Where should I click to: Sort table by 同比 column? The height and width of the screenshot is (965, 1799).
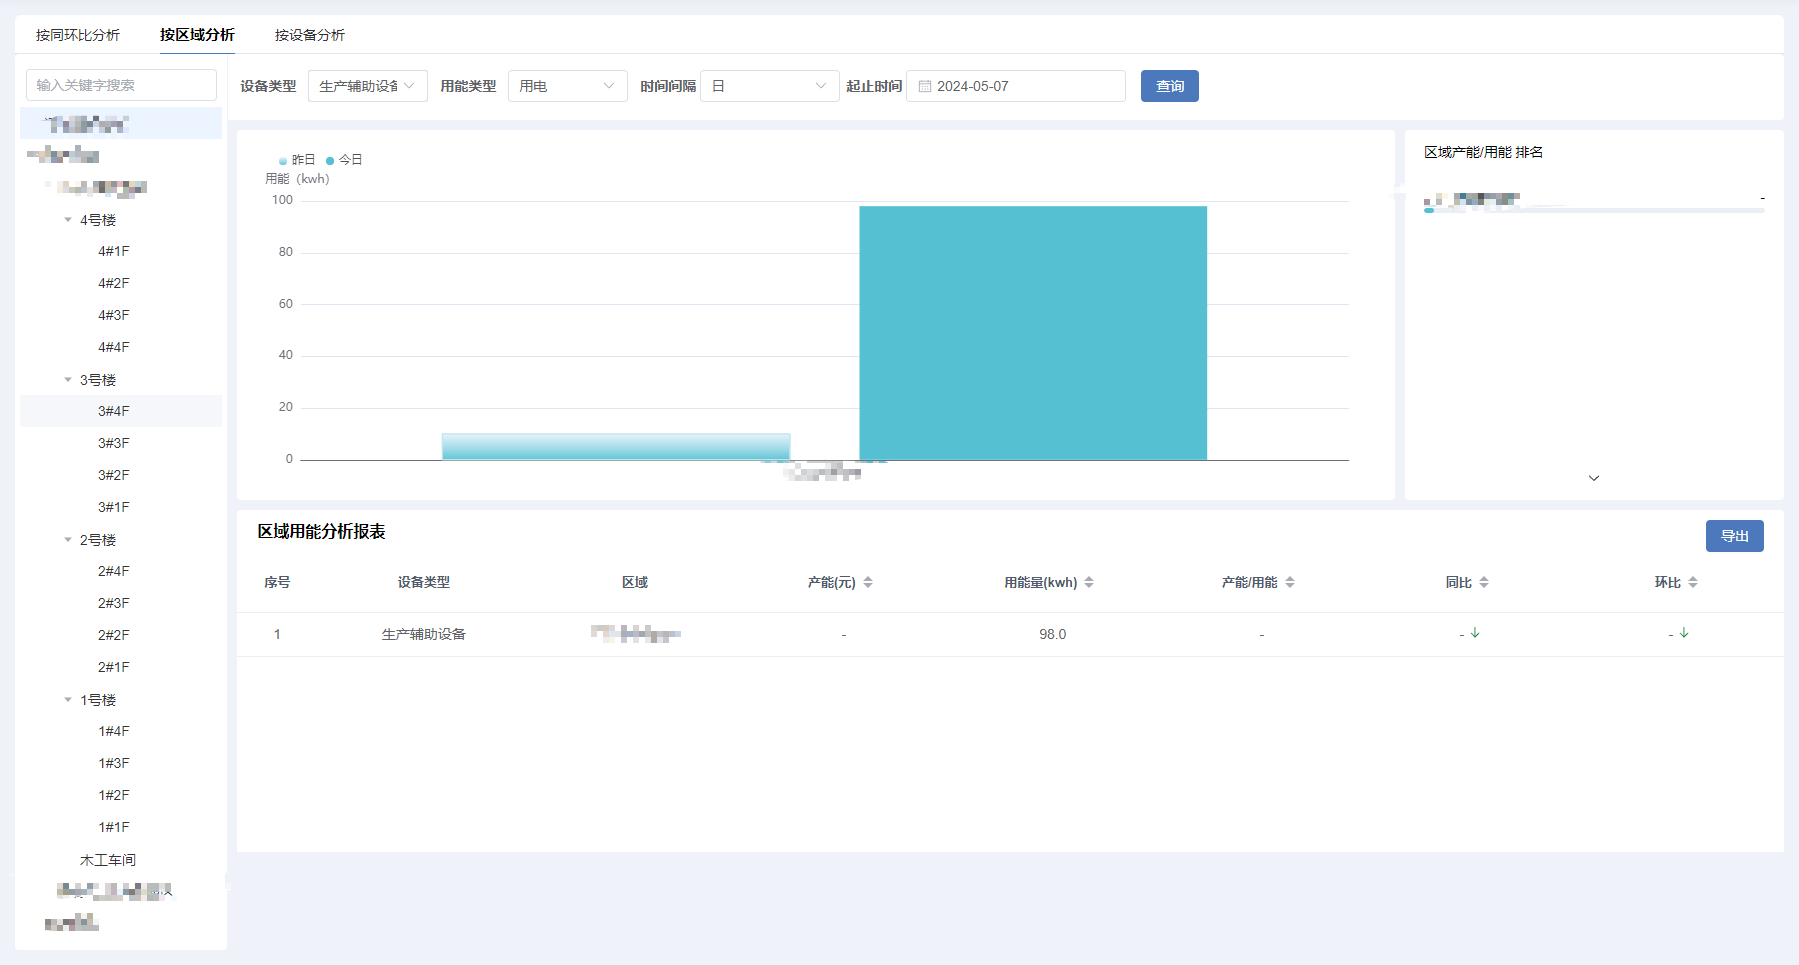point(1484,582)
